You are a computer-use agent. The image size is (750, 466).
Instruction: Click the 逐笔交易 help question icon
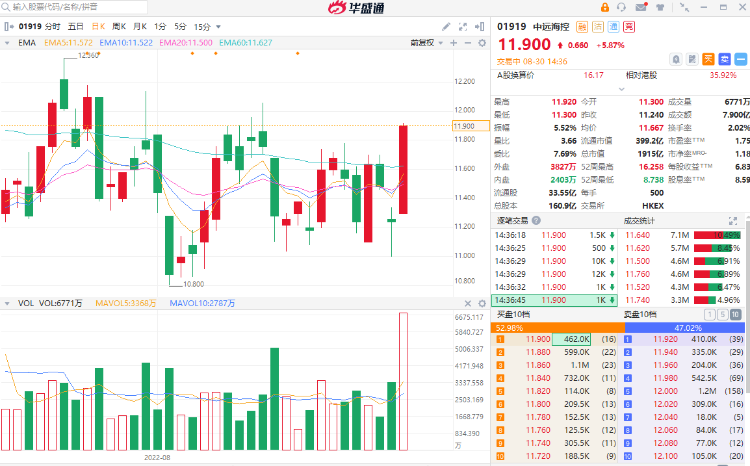click(x=537, y=220)
